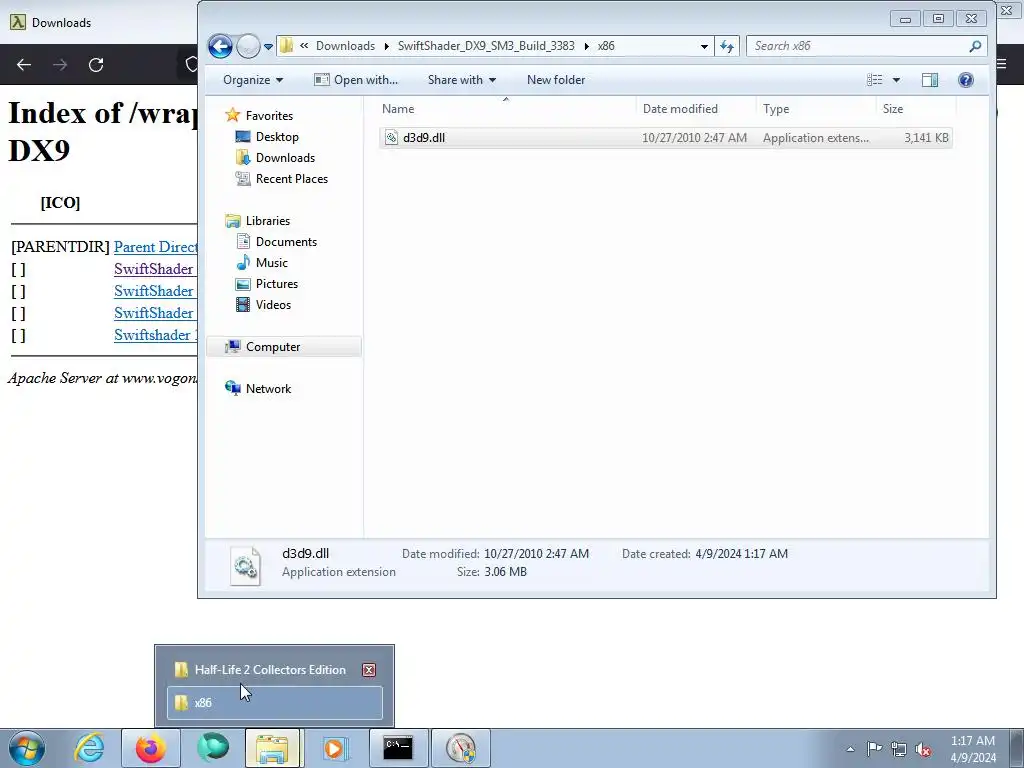Open the gauge utility taskbar icon
Image resolution: width=1024 pixels, height=768 pixels.
point(461,748)
